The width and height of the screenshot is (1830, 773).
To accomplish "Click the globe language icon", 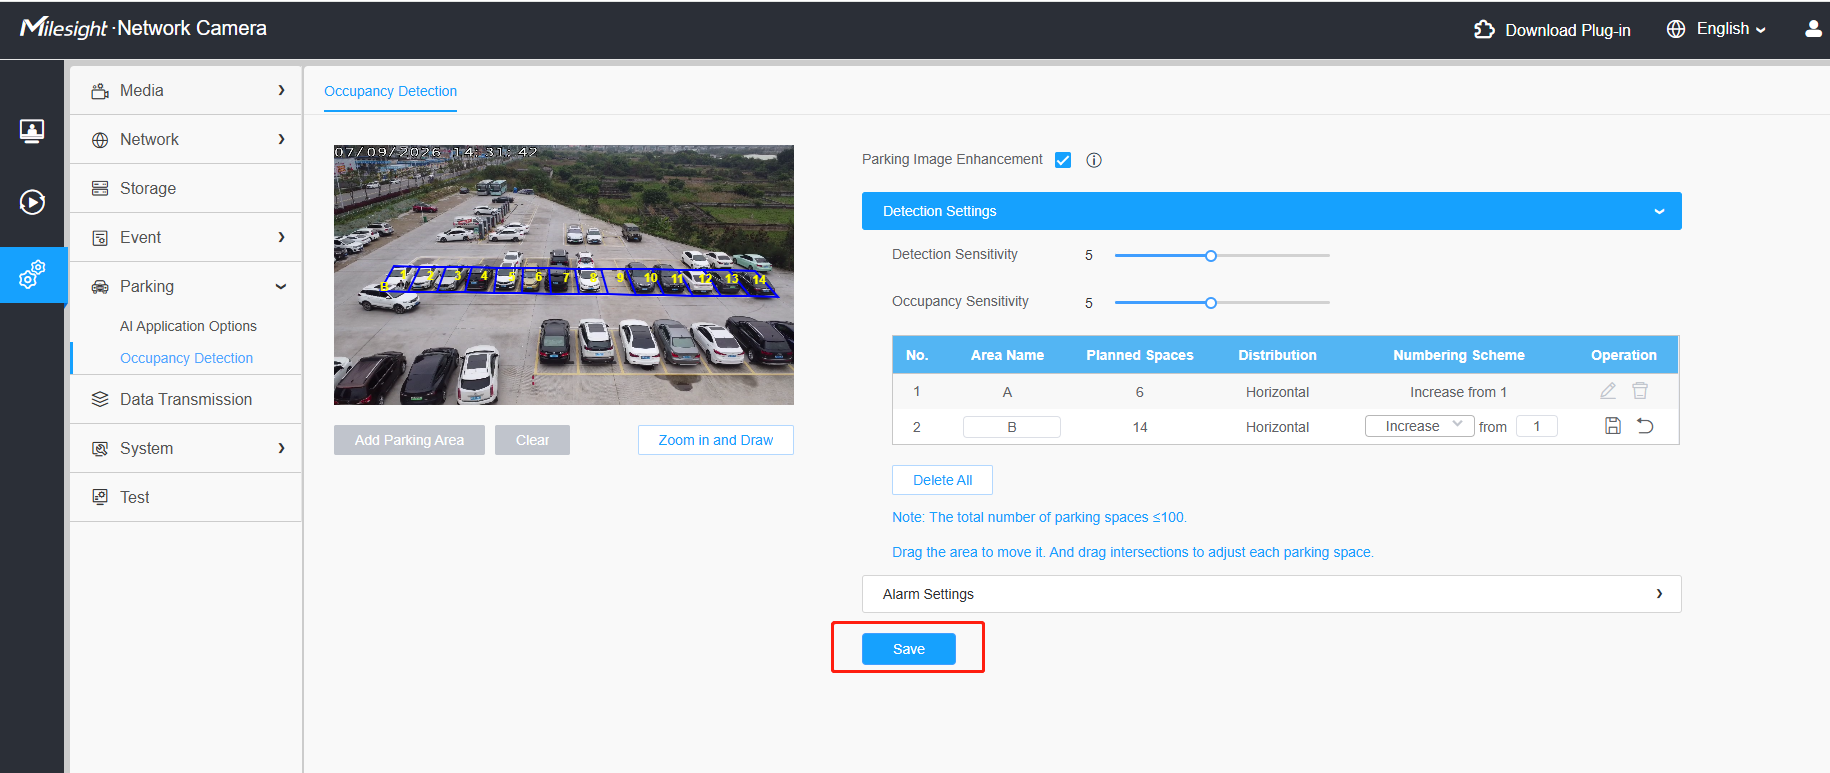I will click(1676, 29).
